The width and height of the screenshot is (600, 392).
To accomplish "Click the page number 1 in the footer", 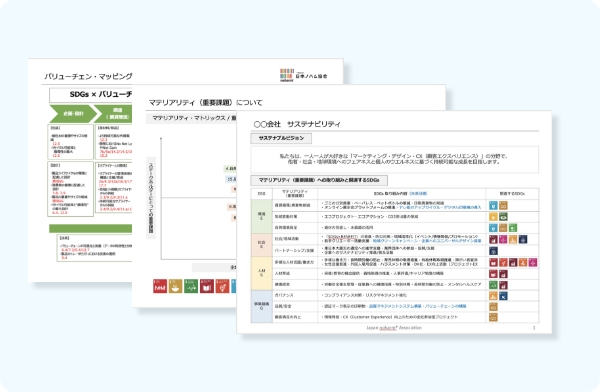I will pyautogui.click(x=534, y=328).
